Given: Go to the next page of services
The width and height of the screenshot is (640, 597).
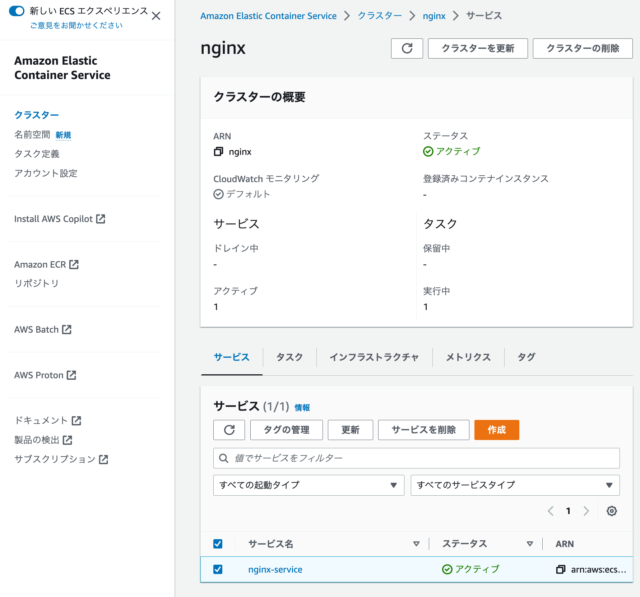Looking at the screenshot, I should (586, 511).
